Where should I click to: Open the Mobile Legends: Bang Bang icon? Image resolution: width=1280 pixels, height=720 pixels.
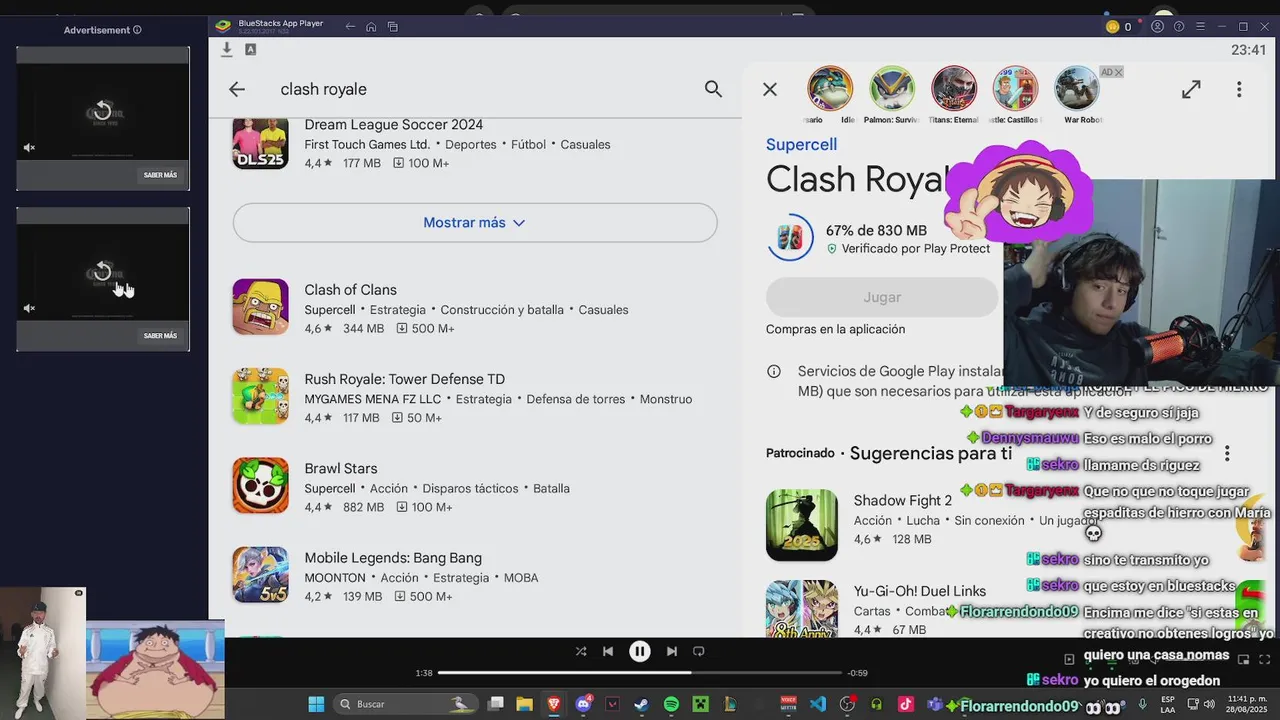(261, 574)
